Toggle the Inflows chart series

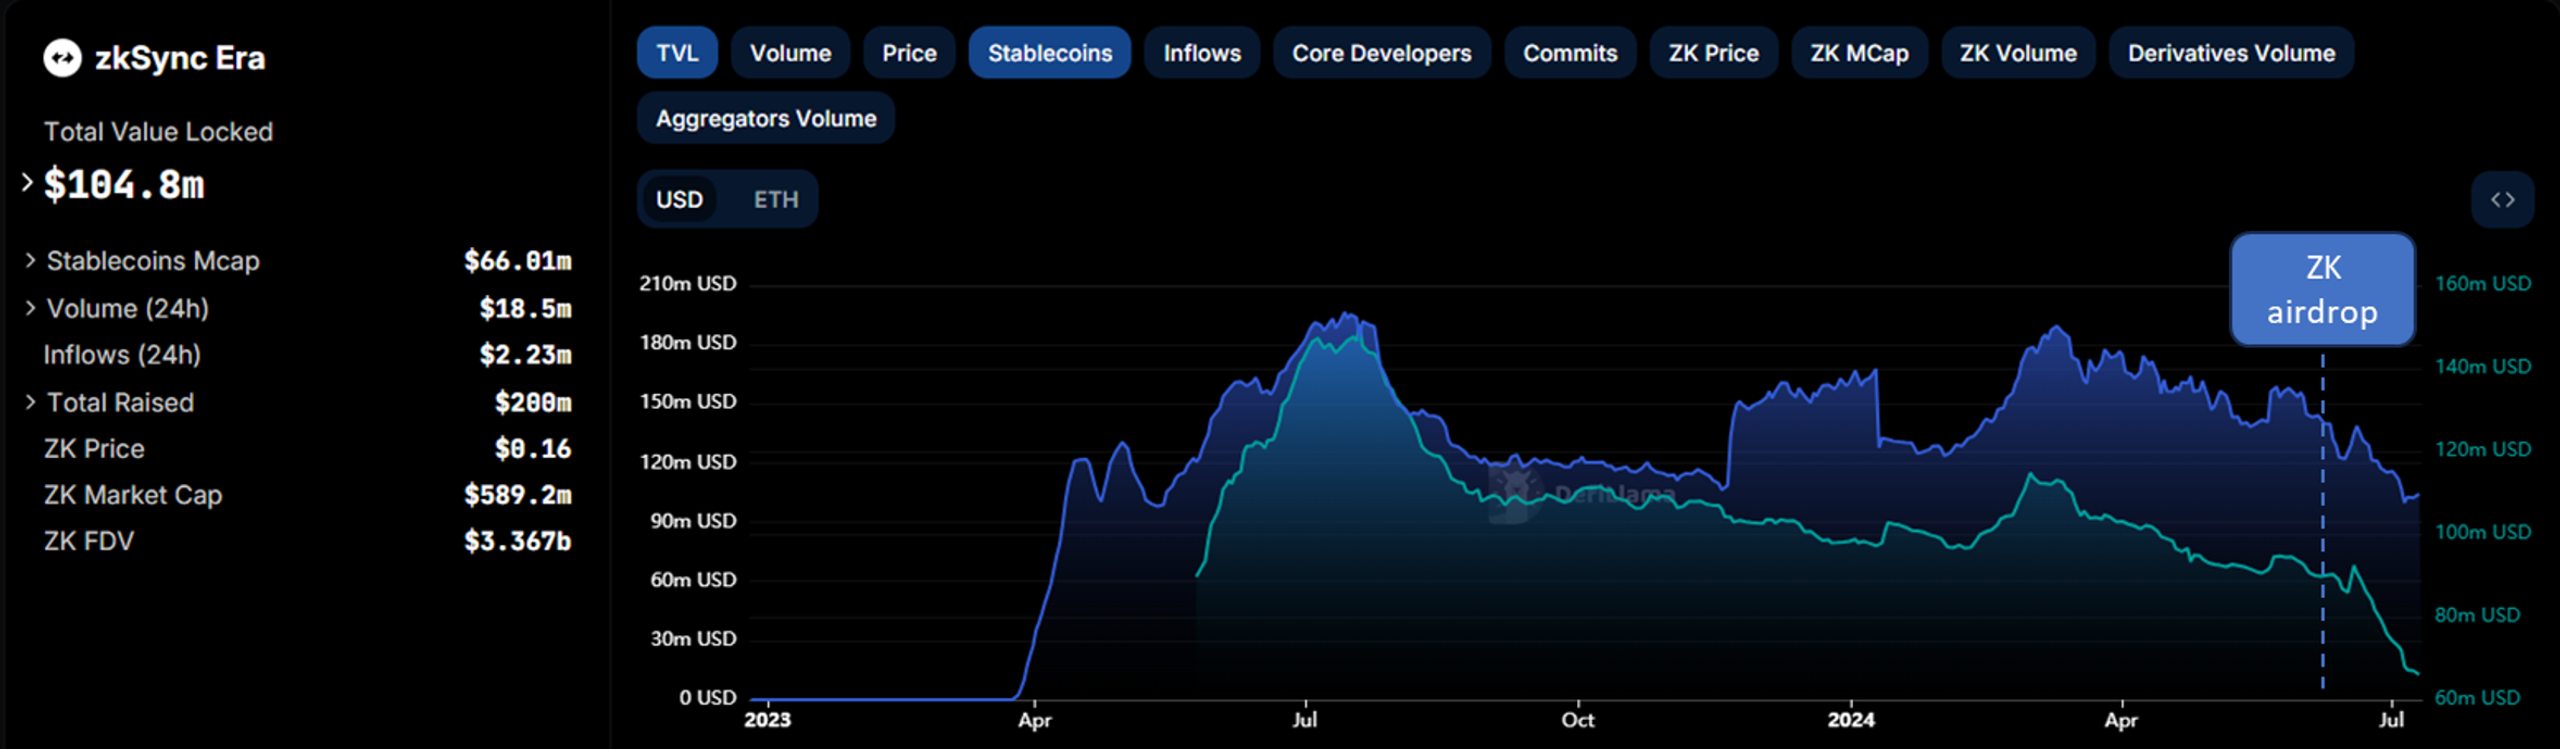click(x=1202, y=53)
